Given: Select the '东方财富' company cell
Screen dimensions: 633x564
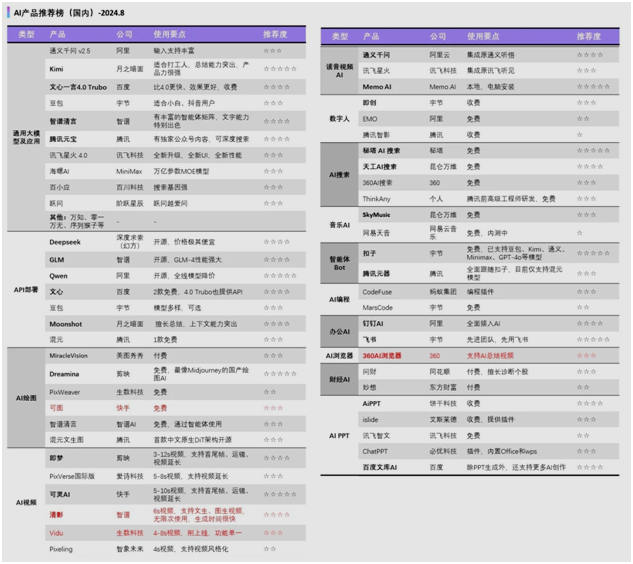Looking at the screenshot, I should coord(443,388).
